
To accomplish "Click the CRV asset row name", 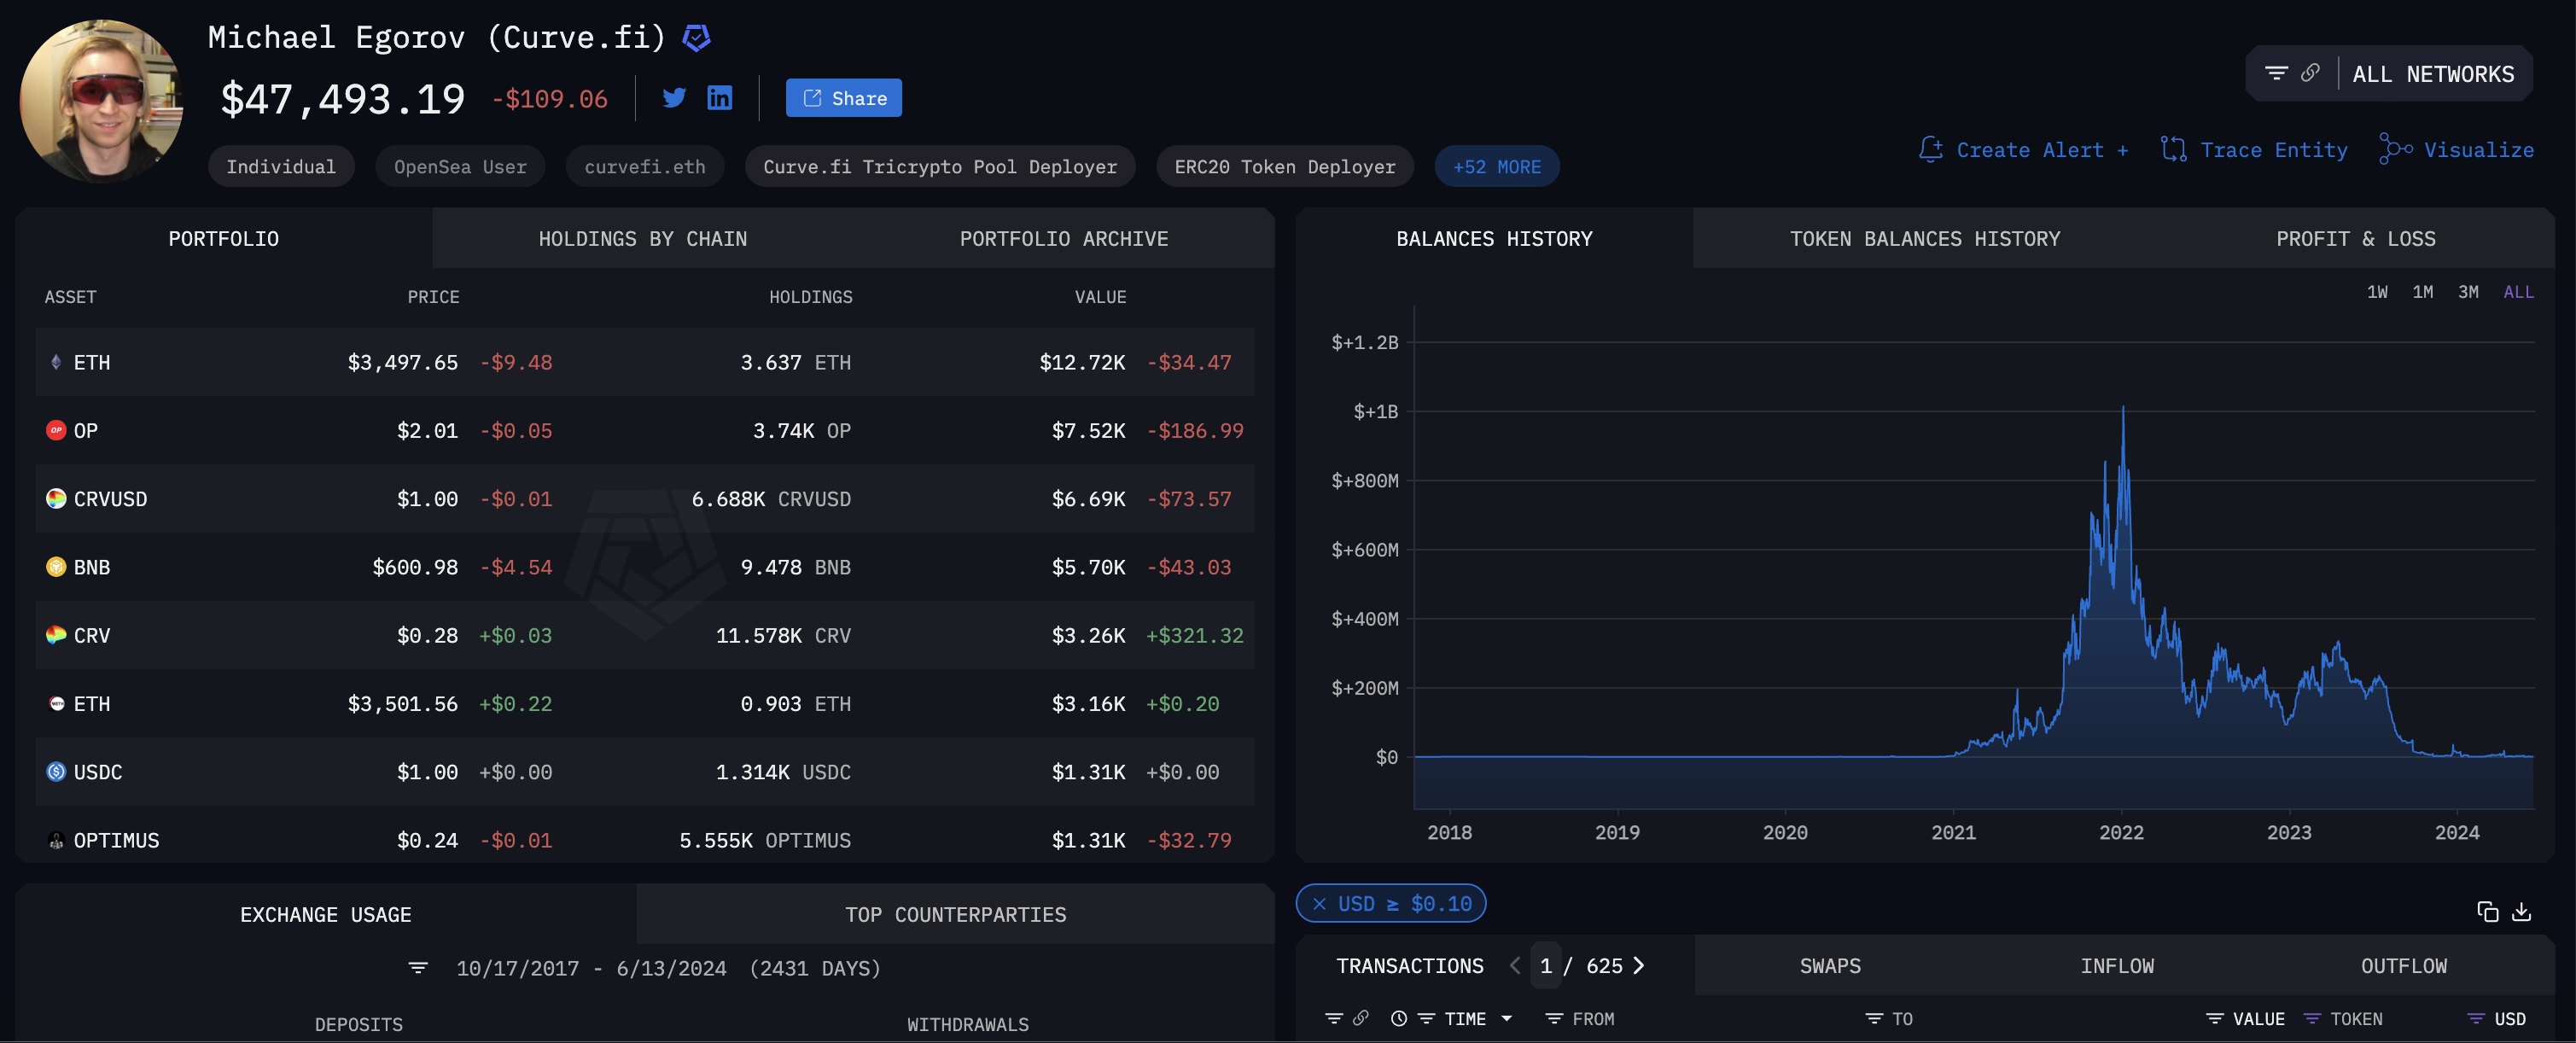I will coord(91,635).
